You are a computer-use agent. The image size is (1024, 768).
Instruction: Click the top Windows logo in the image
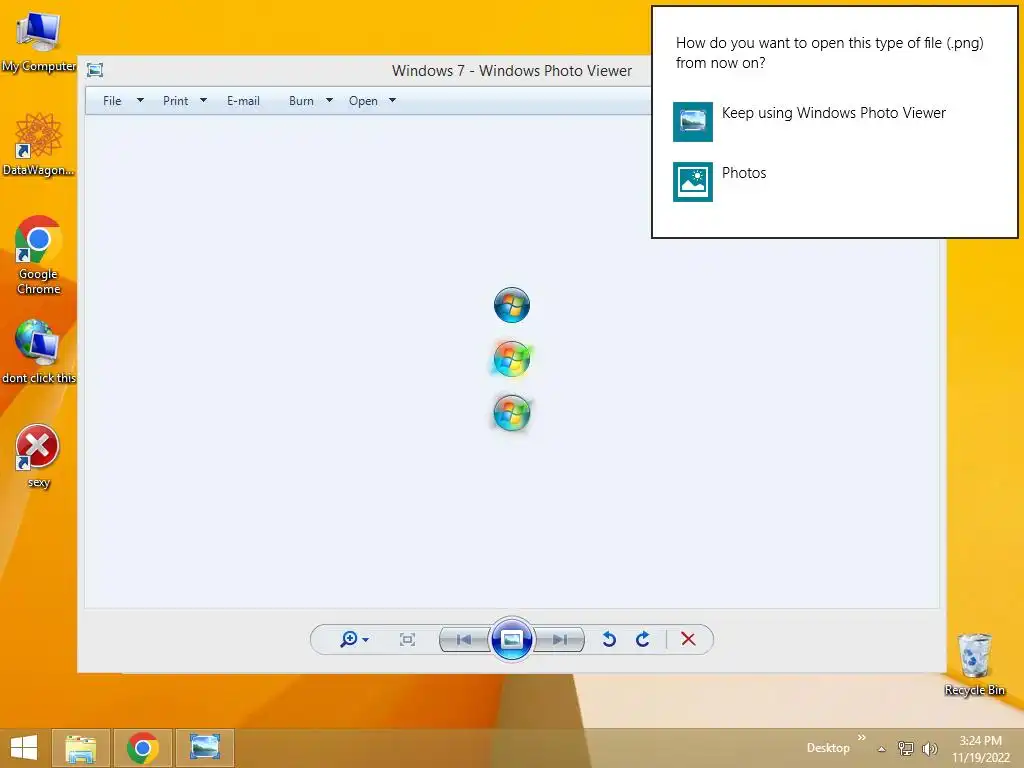click(511, 305)
